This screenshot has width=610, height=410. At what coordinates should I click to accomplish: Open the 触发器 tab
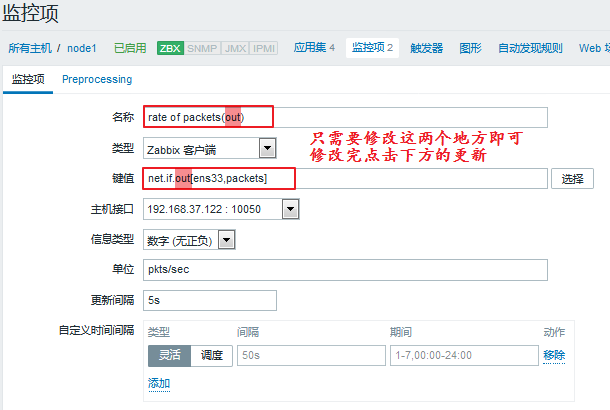pyautogui.click(x=426, y=48)
